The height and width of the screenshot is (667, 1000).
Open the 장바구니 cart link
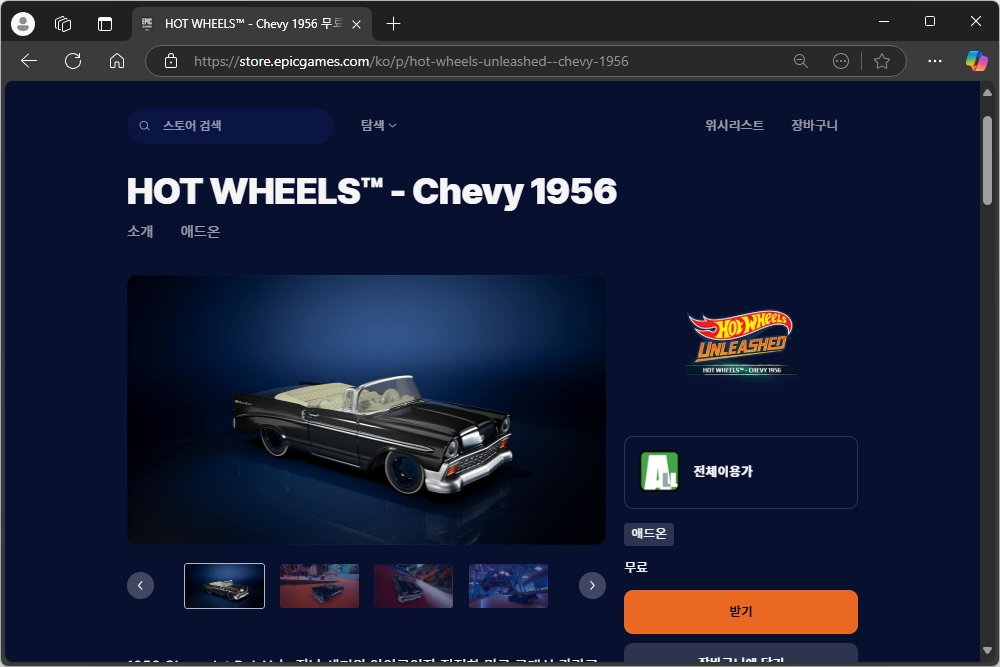click(x=814, y=126)
